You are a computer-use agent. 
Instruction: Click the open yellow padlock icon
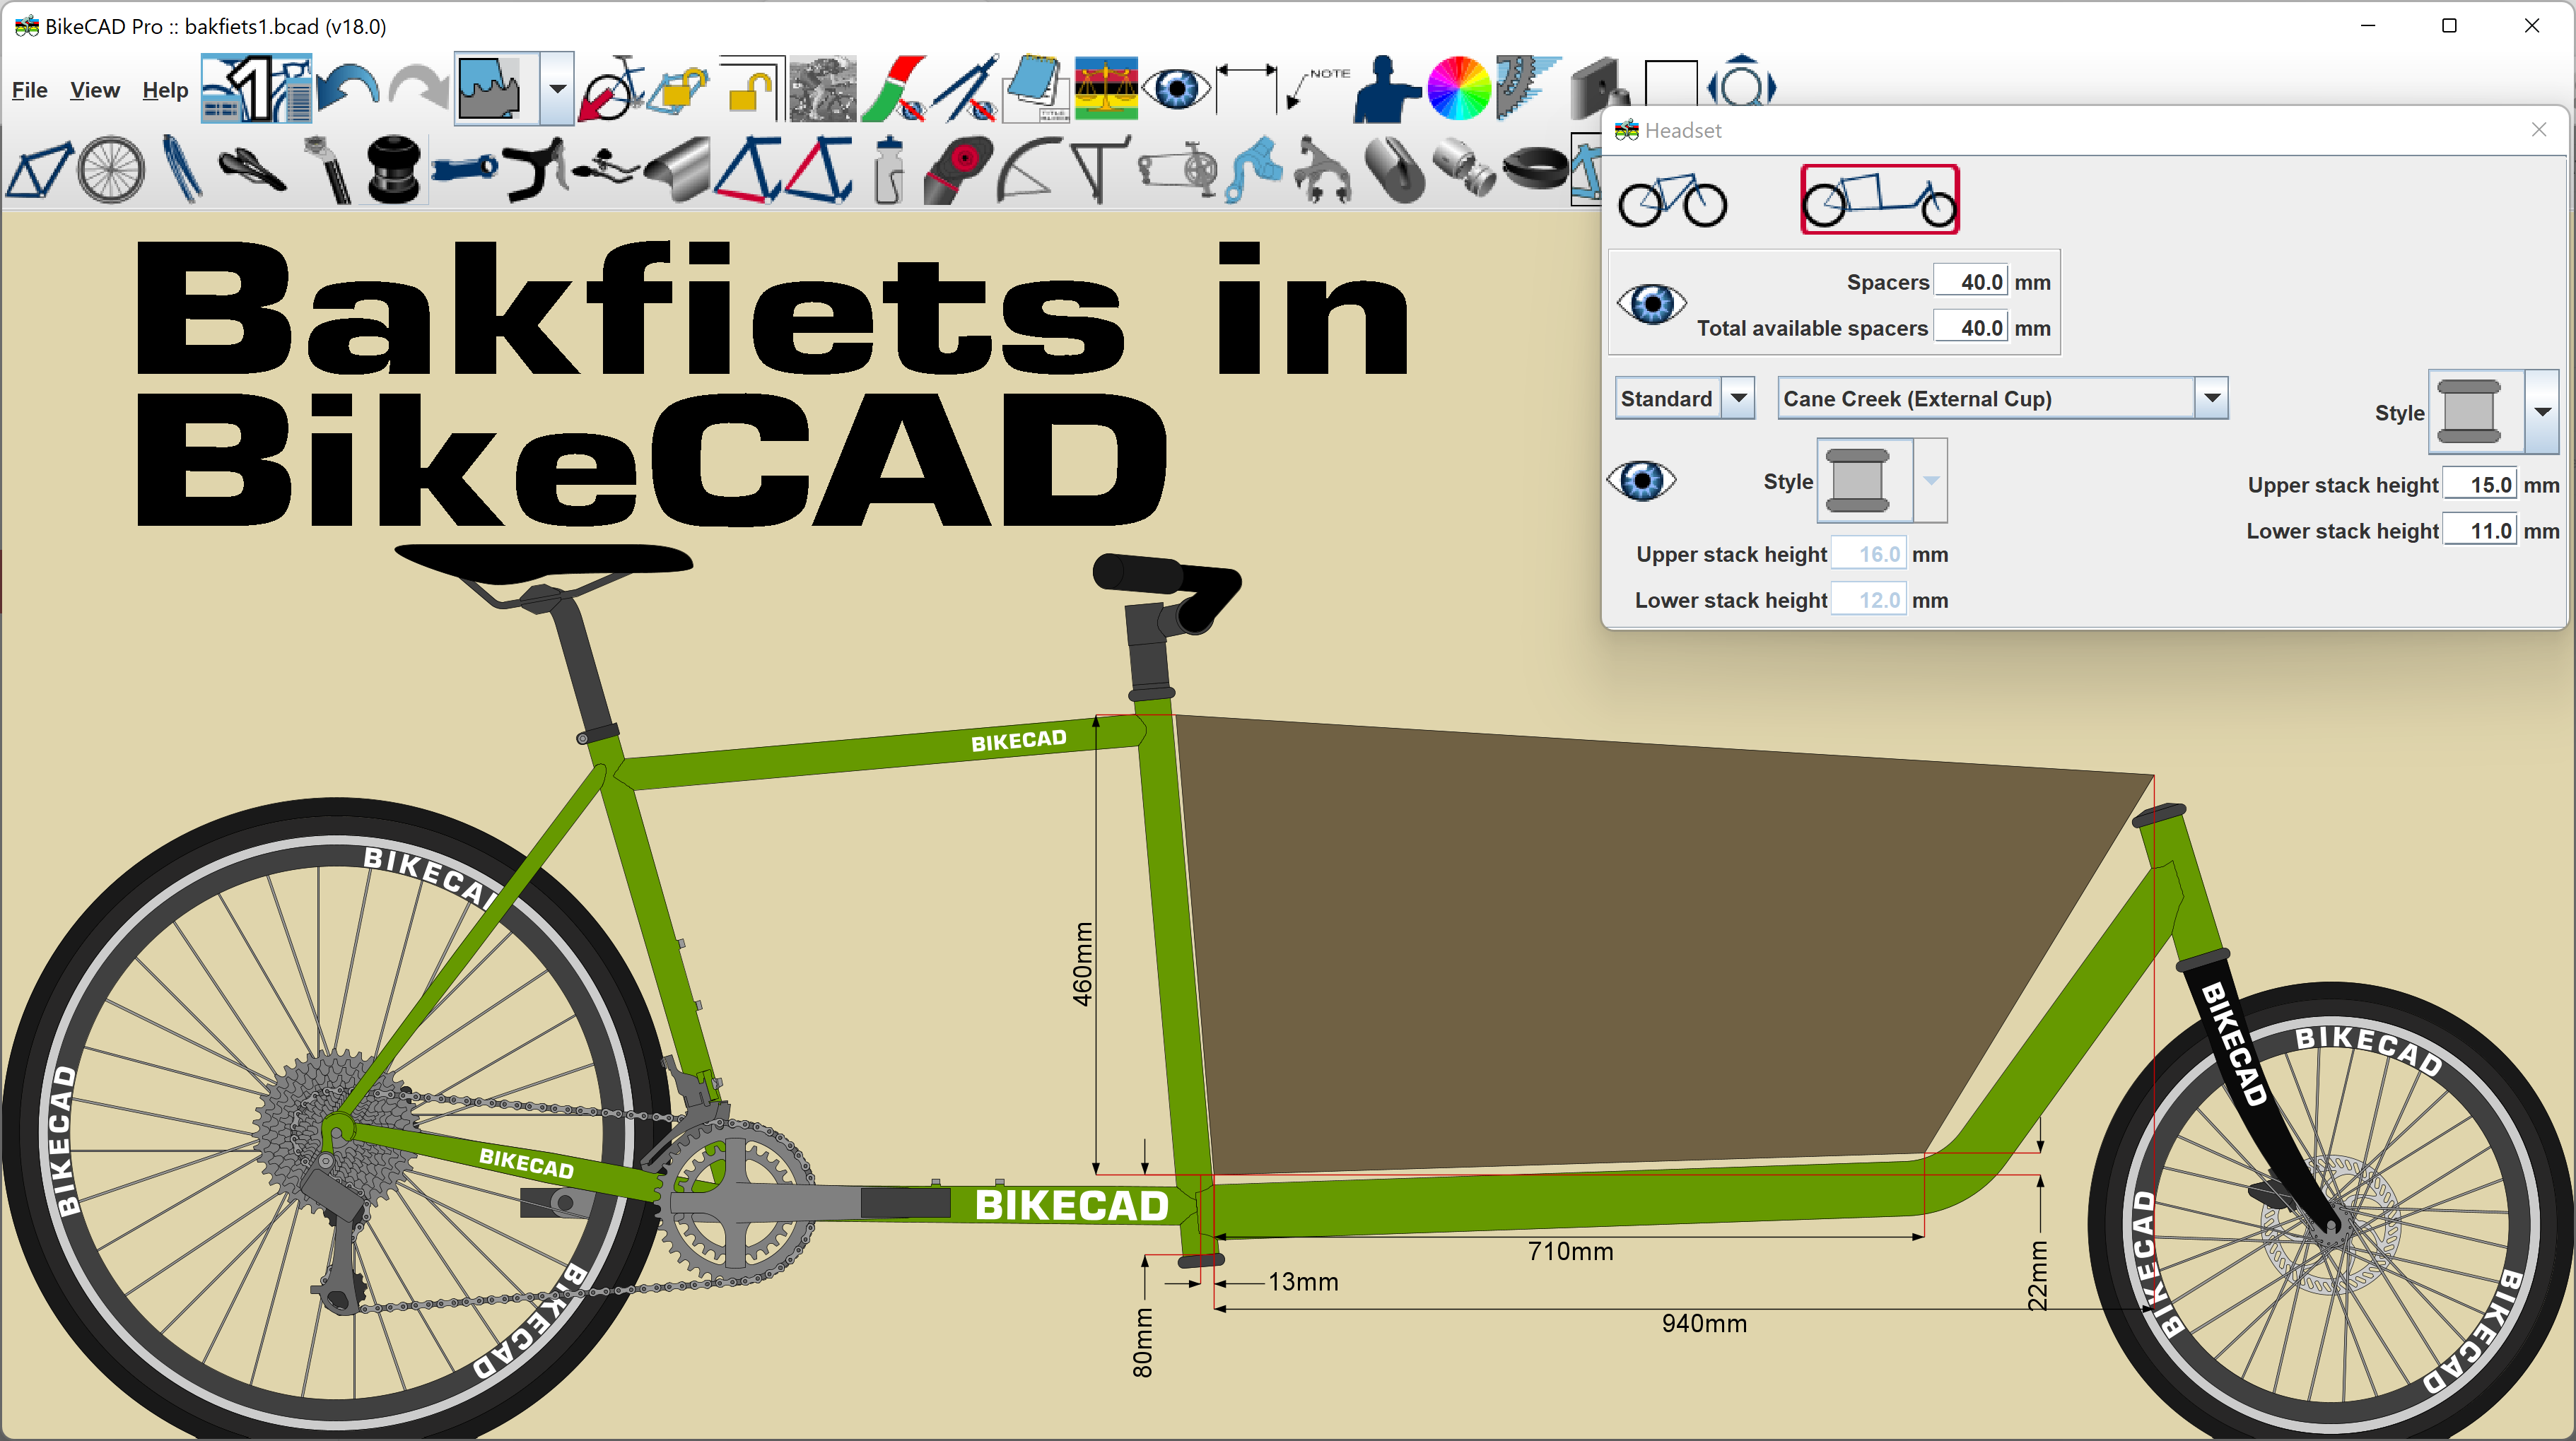tap(751, 88)
